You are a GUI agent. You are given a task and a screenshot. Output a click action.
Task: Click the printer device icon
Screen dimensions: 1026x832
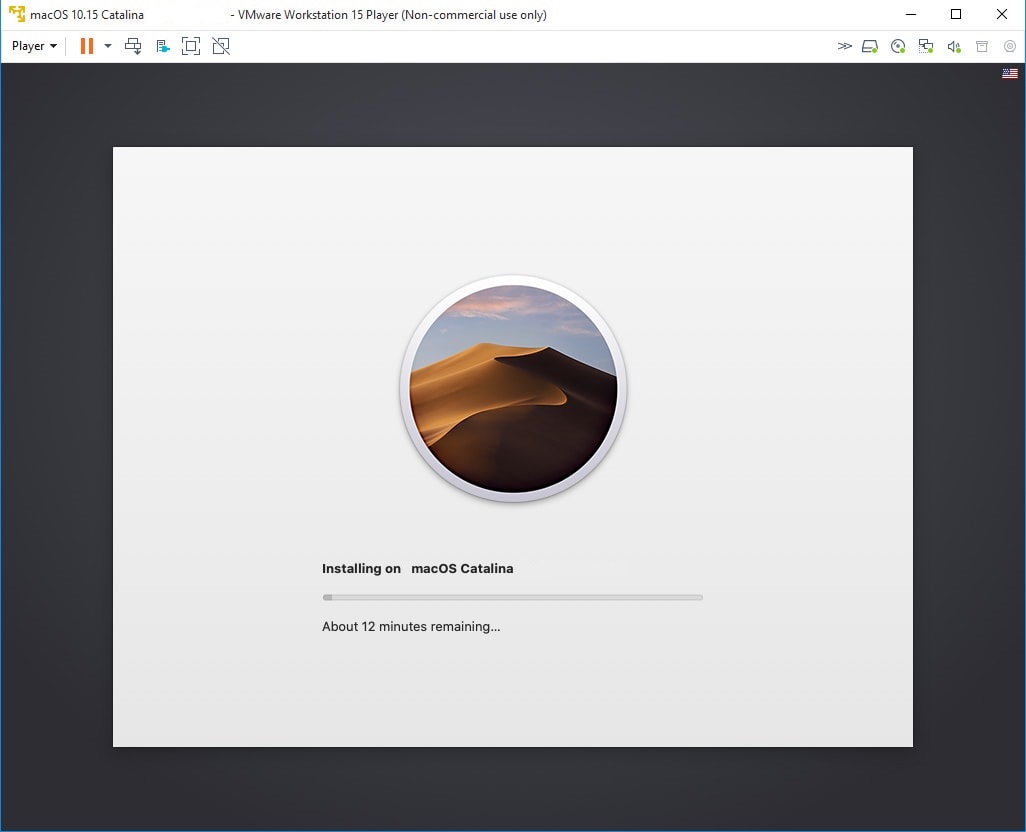tap(981, 46)
